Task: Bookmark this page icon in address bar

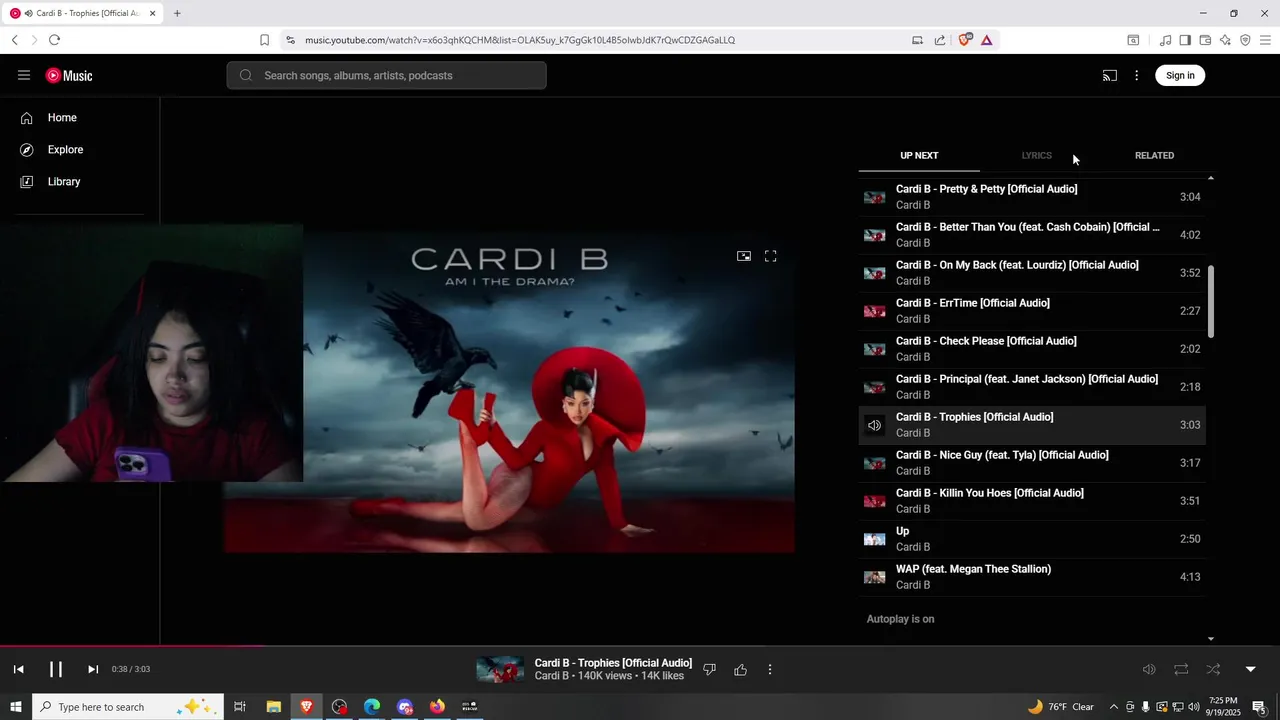Action: tap(264, 40)
